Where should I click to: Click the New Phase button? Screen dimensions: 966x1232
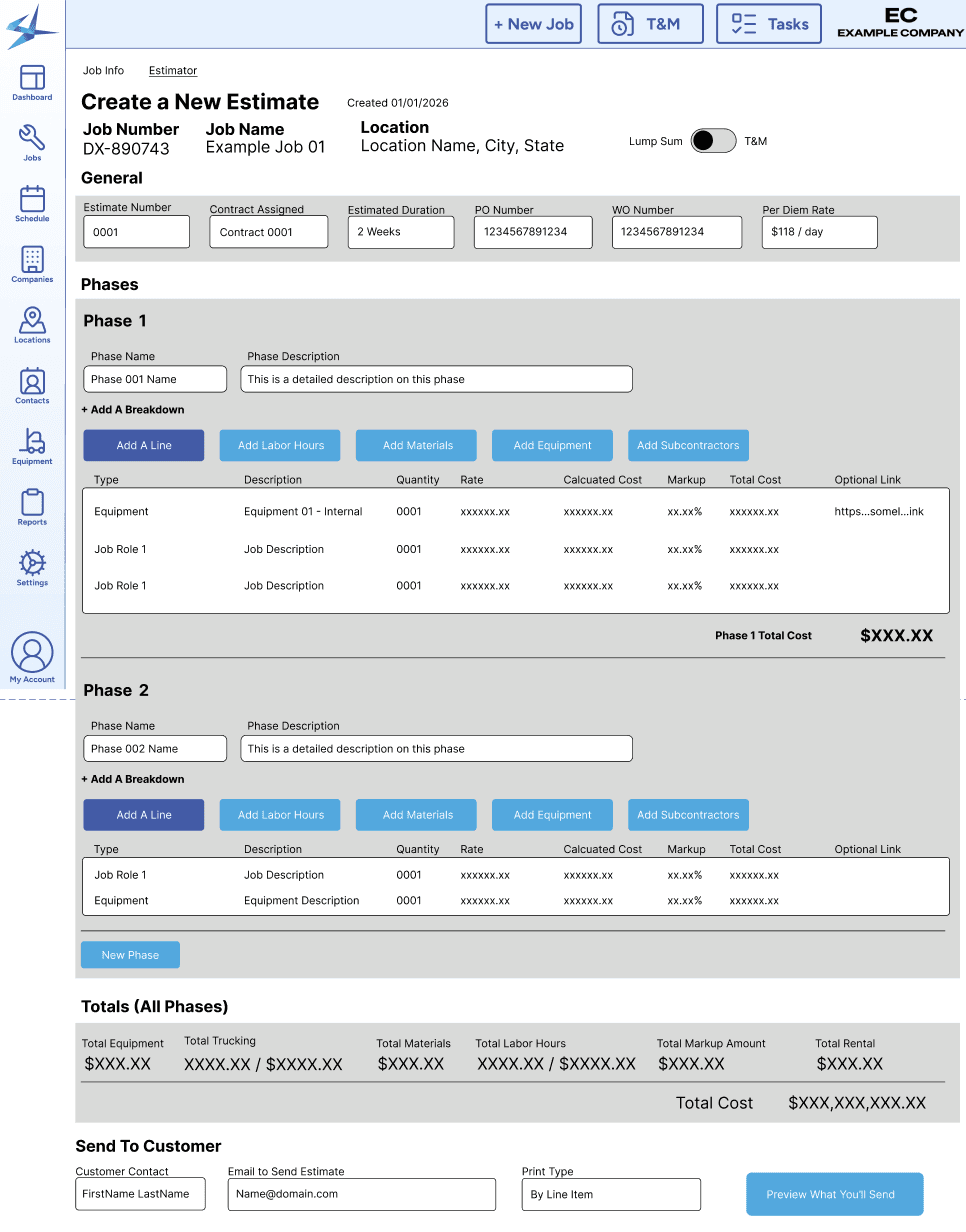(130, 955)
